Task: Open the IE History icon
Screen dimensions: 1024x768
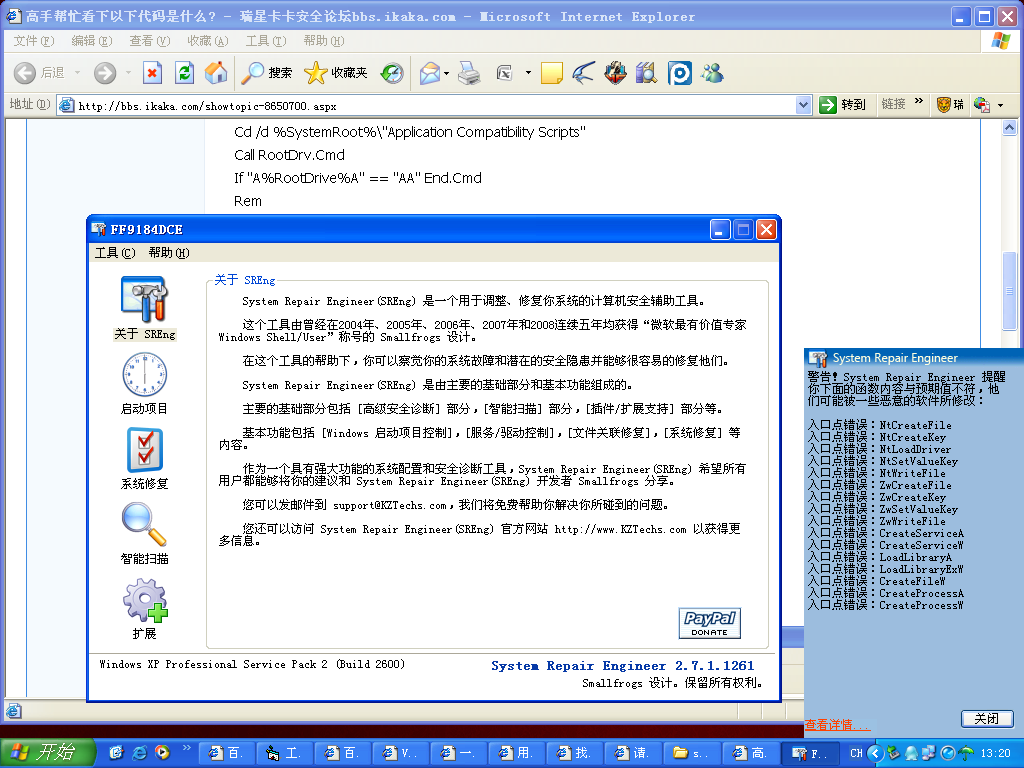Action: pyautogui.click(x=392, y=72)
